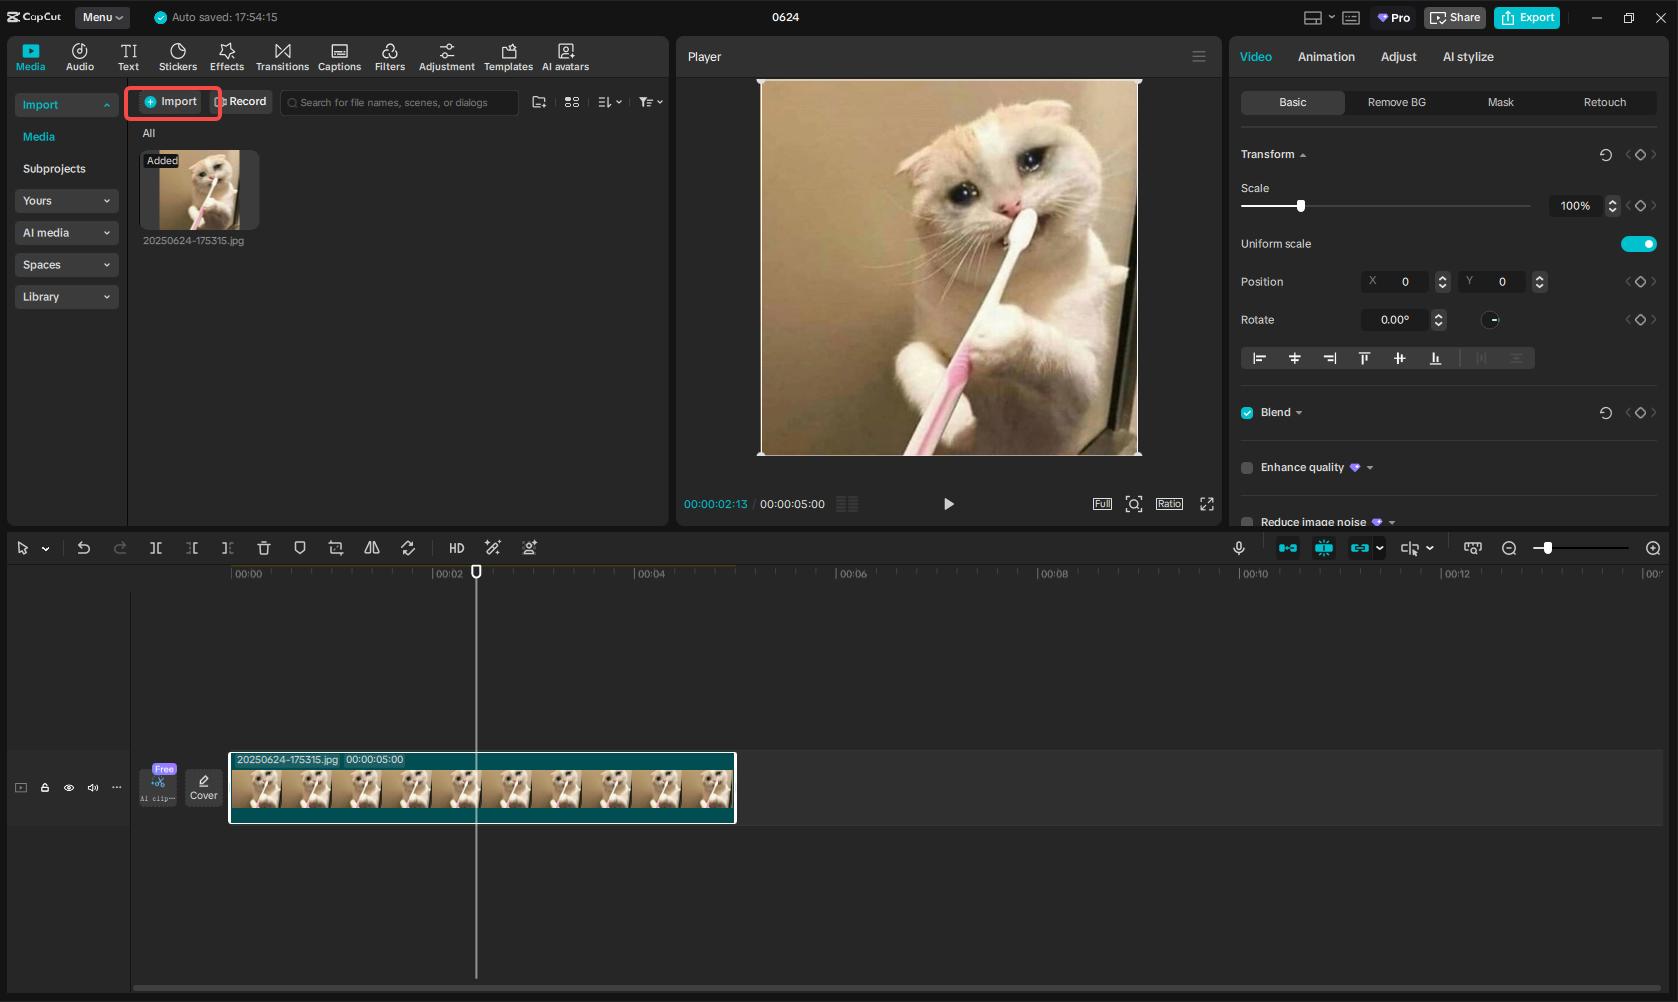Click the Export button
Image resolution: width=1678 pixels, height=1002 pixels.
pos(1527,17)
